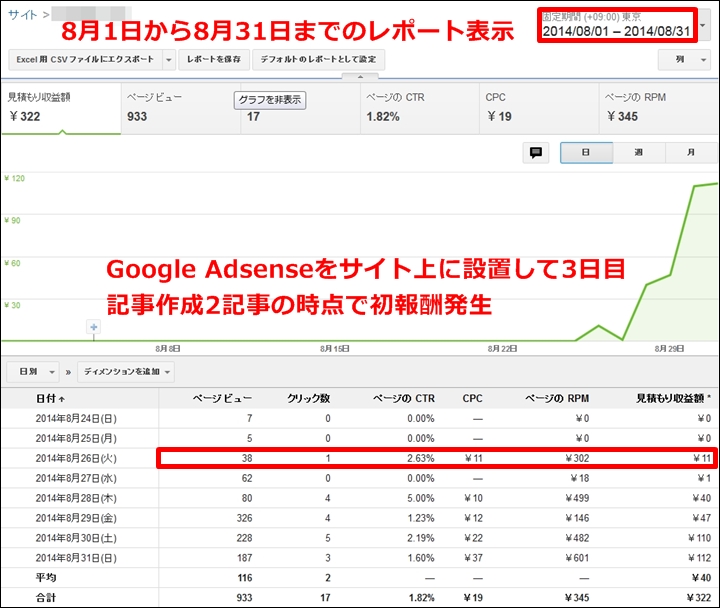Select the 2014年8月30日(土) row date
This screenshot has width=720, height=608.
click(76, 538)
